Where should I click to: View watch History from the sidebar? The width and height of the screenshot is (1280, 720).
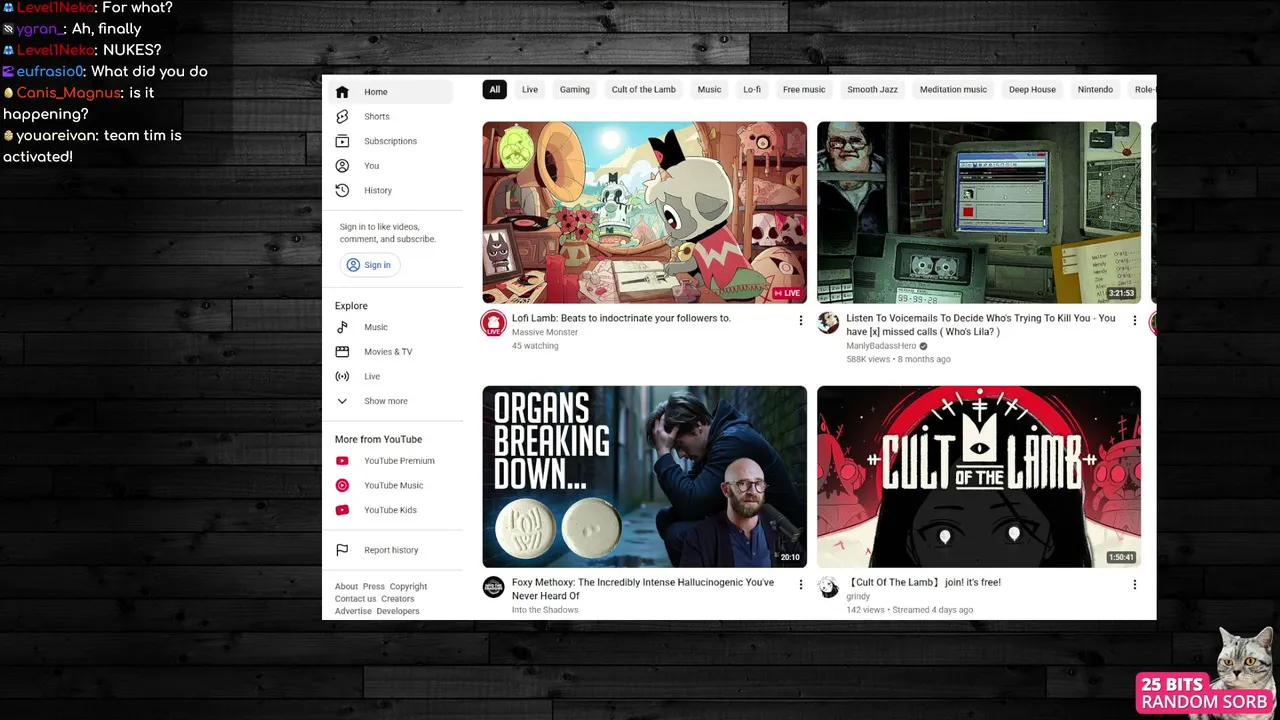click(391, 190)
